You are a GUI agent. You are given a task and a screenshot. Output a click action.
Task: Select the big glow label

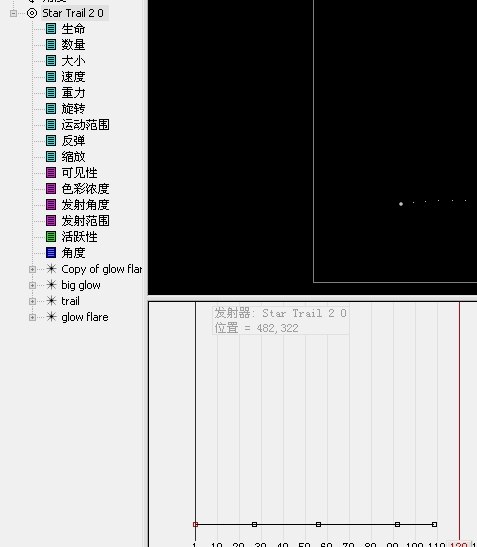coord(81,285)
